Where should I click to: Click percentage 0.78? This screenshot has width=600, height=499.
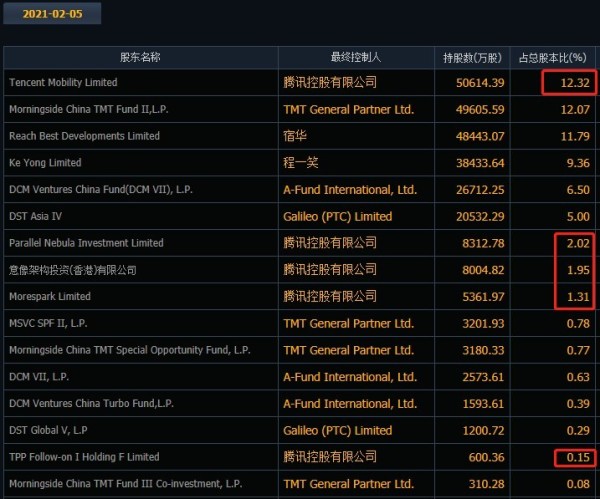[x=578, y=324]
